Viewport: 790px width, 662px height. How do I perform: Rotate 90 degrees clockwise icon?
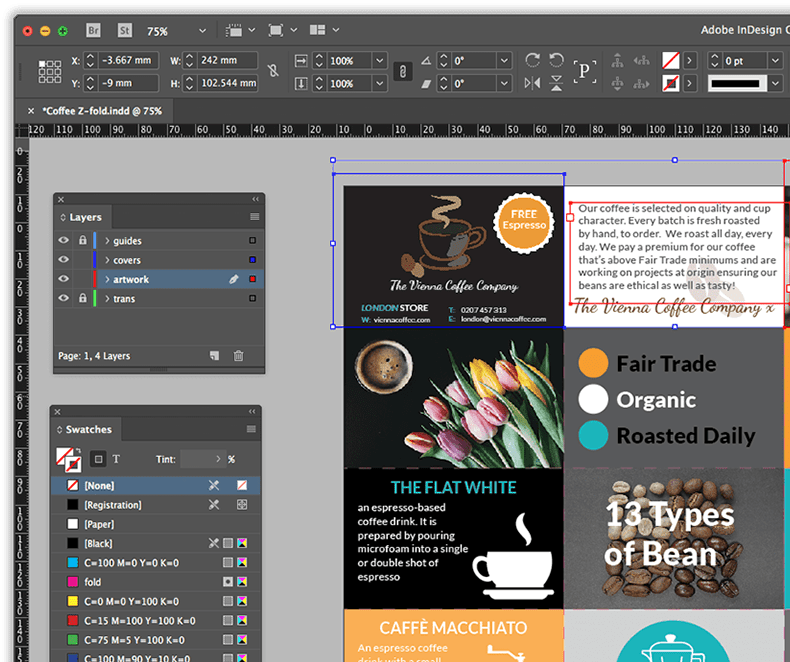(x=533, y=60)
